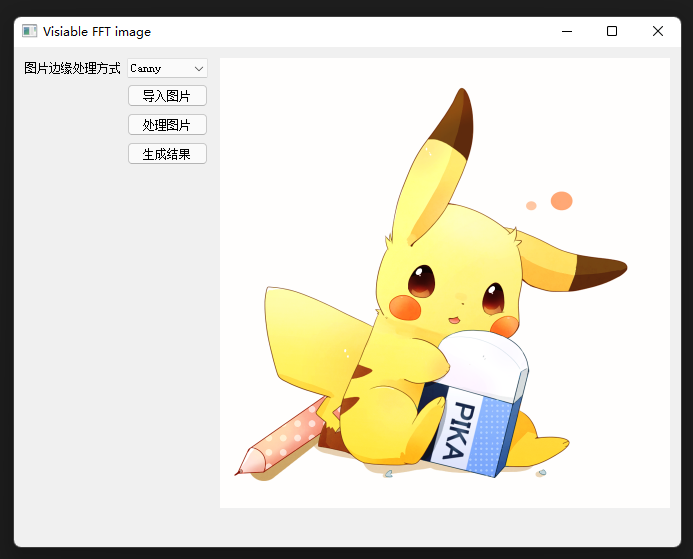Click the app icon in title bar
The image size is (693, 559).
[30, 31]
